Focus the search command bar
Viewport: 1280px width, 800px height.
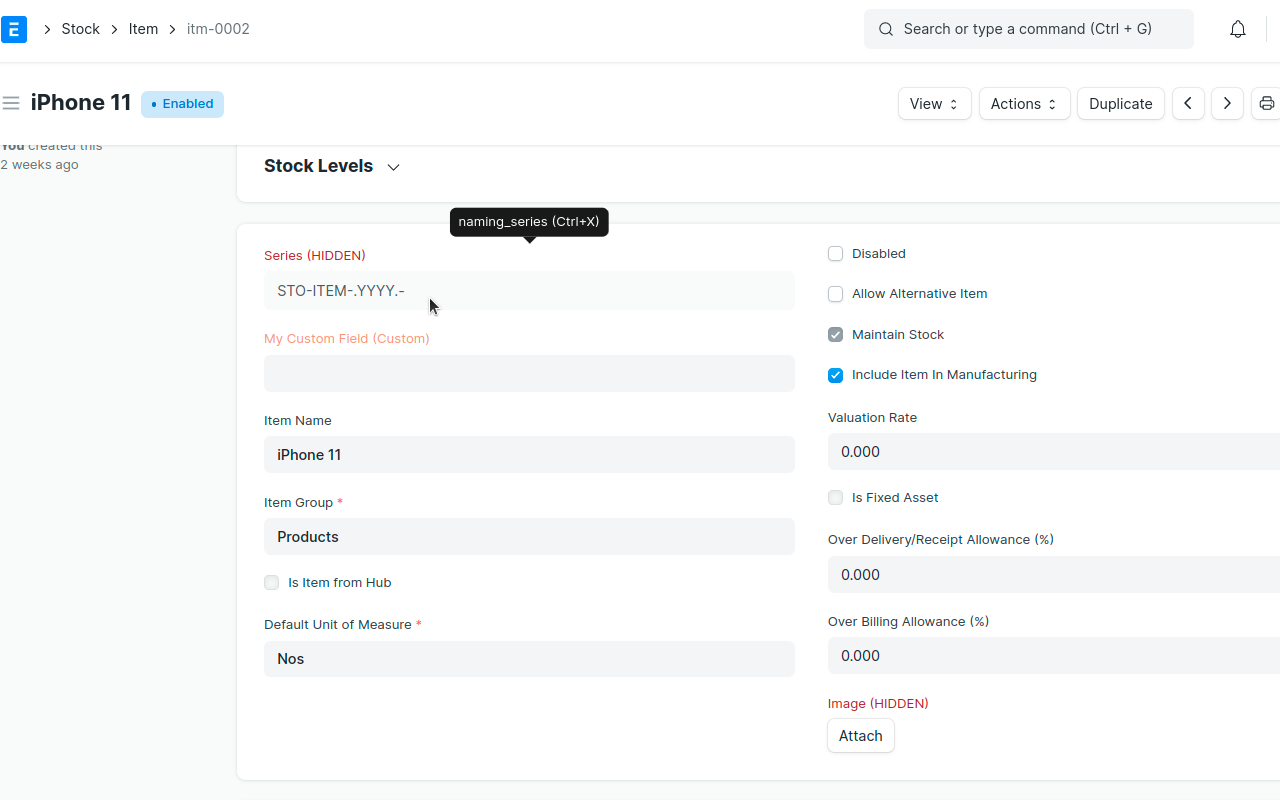coord(1028,29)
